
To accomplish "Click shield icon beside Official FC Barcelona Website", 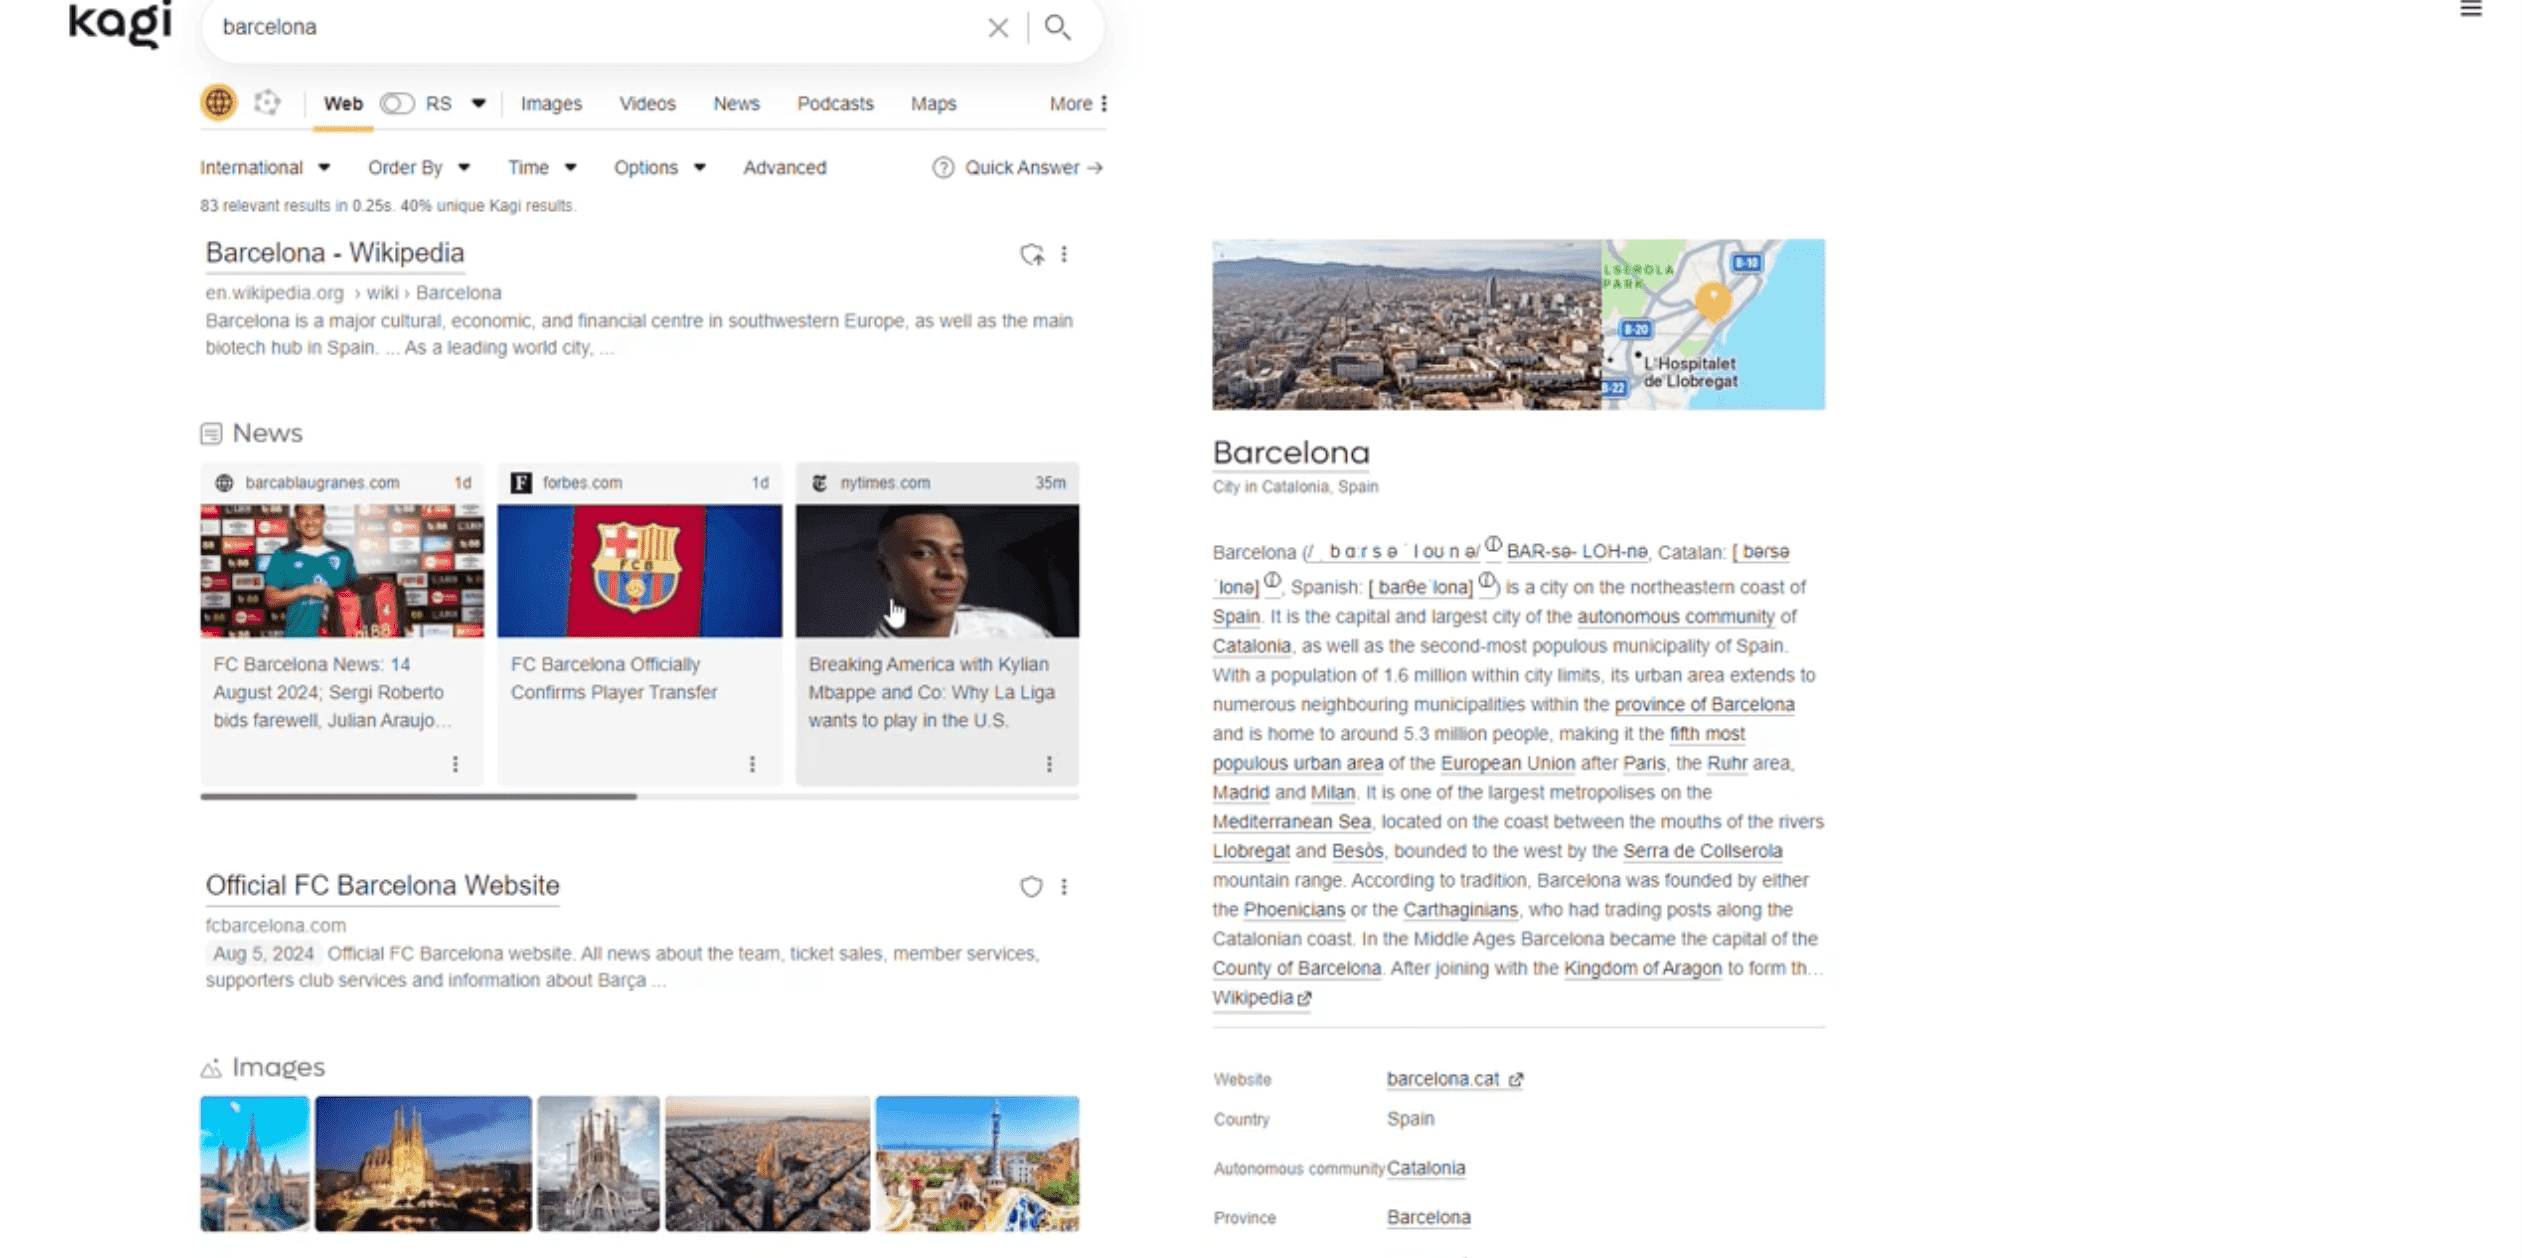I will click(1031, 886).
